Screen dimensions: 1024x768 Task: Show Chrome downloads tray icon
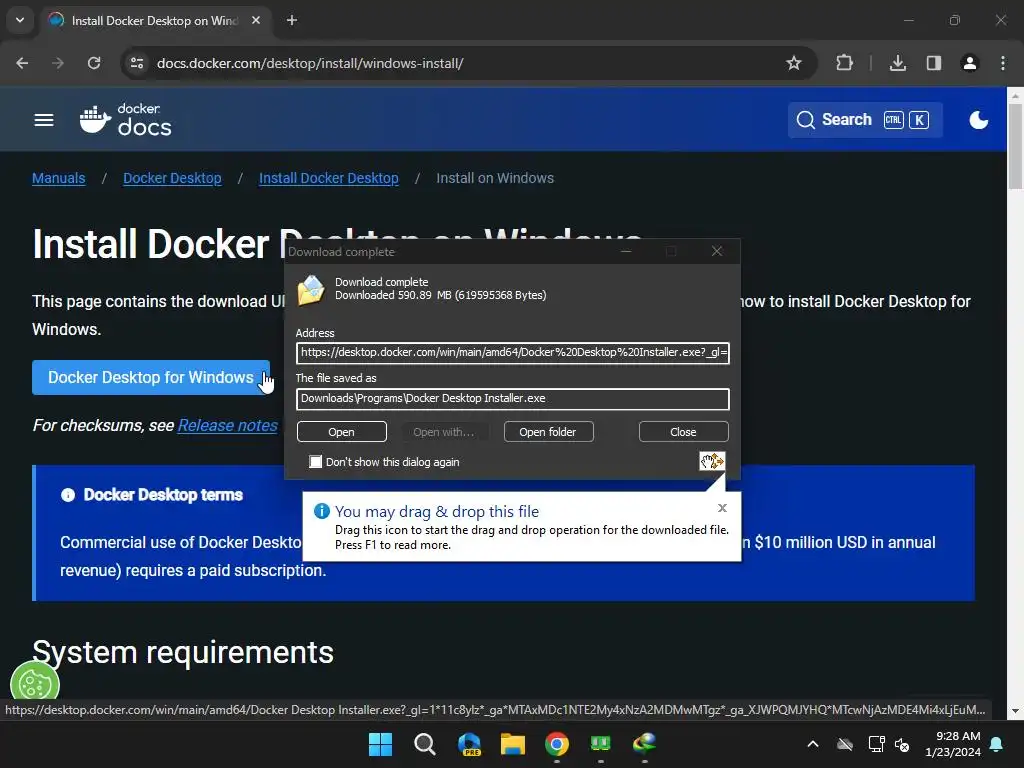898,63
